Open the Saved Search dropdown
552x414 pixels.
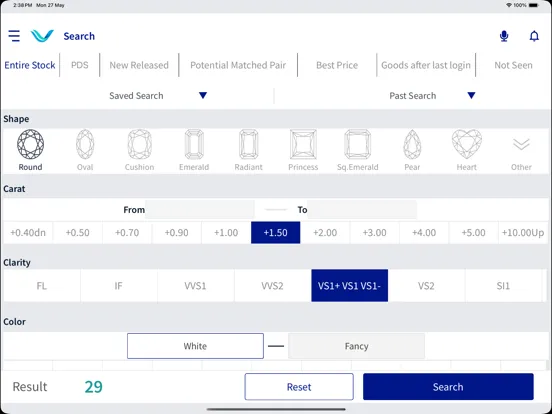click(158, 96)
